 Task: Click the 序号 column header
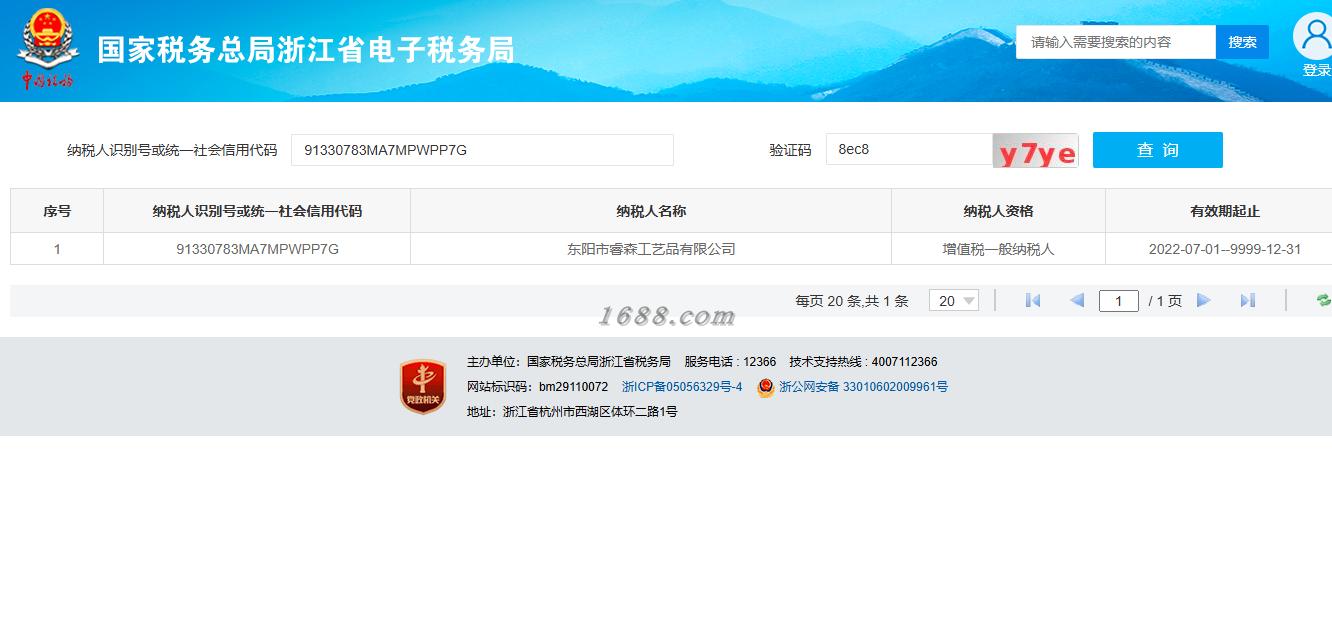(57, 211)
